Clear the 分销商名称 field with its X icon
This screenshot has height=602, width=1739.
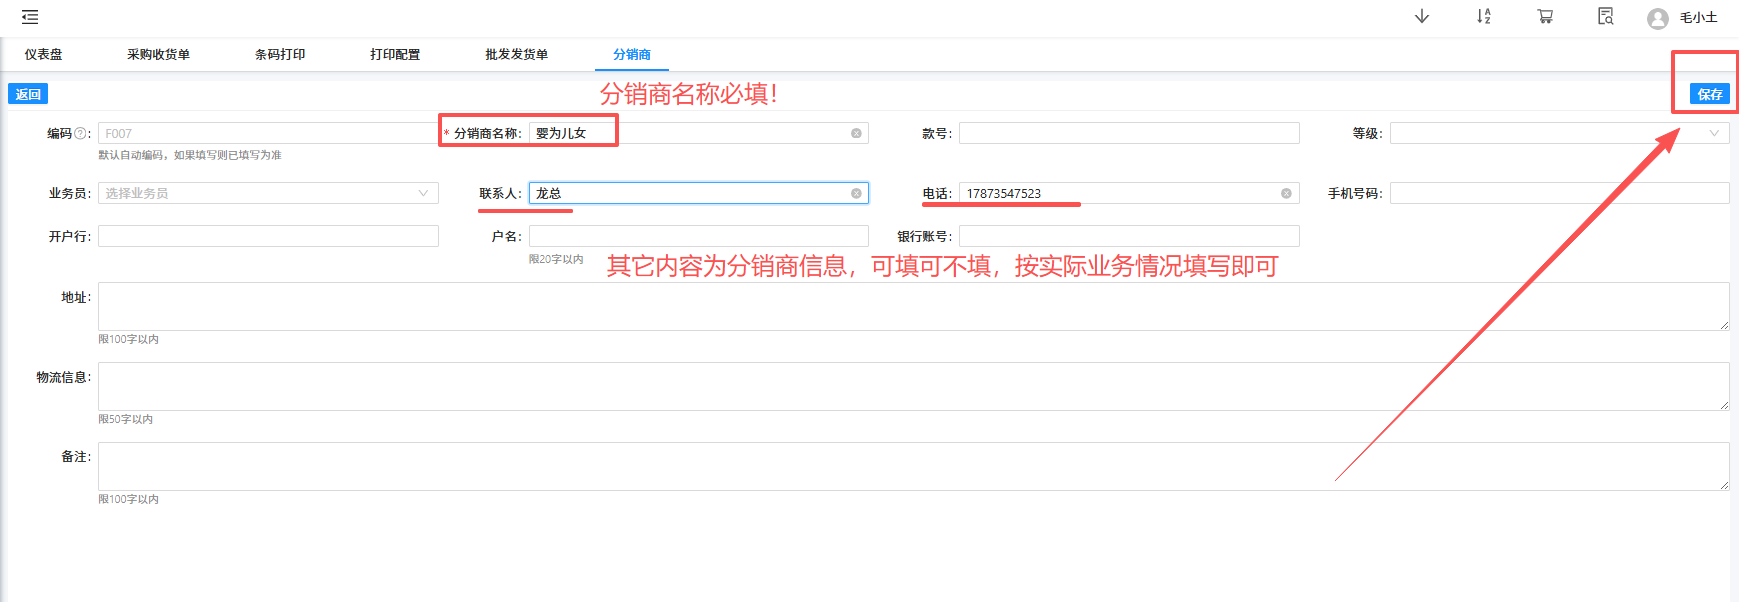[856, 133]
